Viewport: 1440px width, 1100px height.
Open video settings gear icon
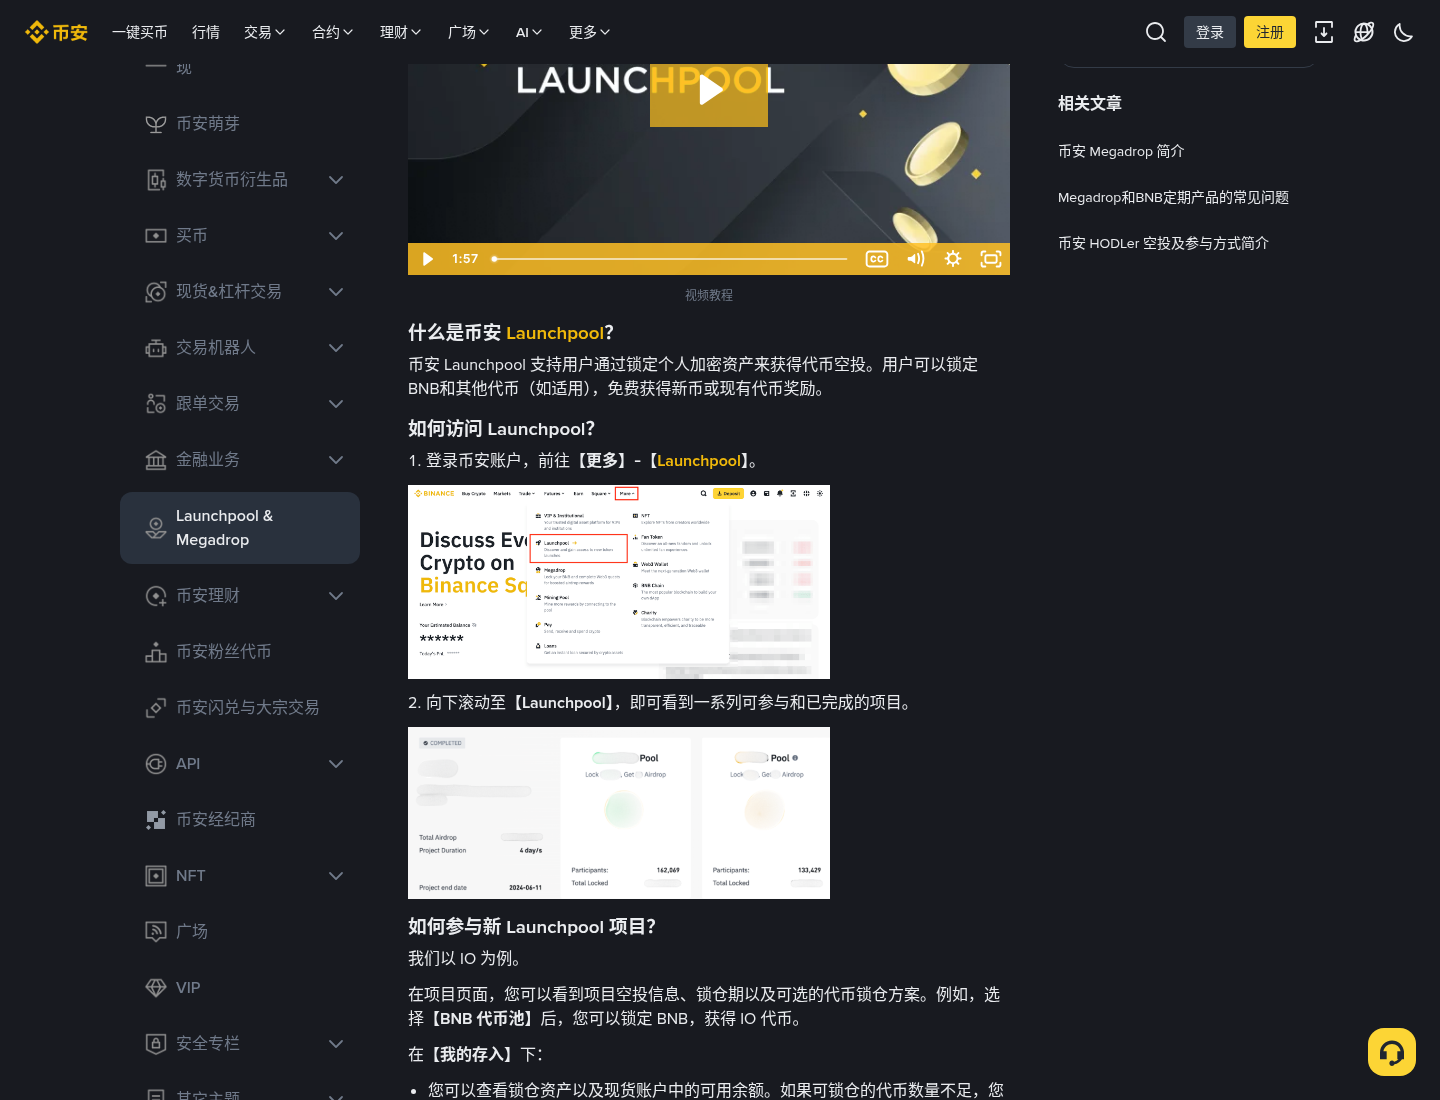pyautogui.click(x=953, y=259)
